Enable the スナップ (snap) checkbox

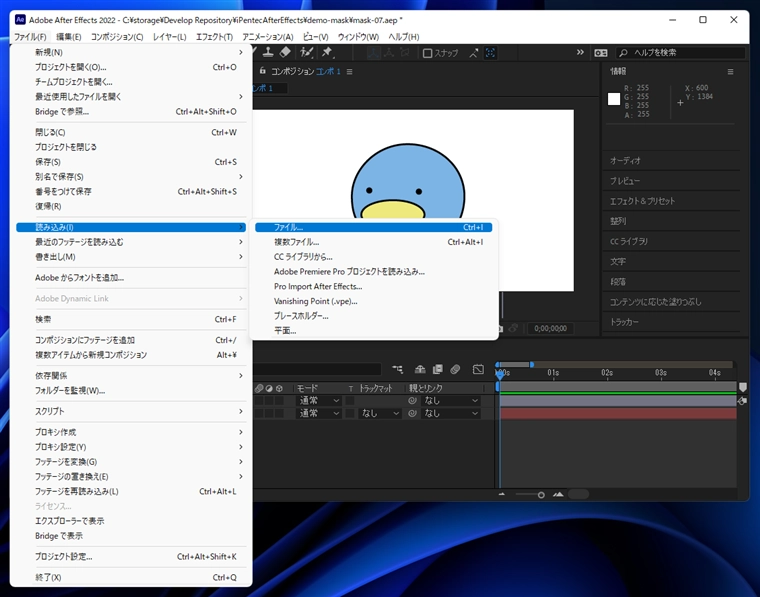(428, 53)
